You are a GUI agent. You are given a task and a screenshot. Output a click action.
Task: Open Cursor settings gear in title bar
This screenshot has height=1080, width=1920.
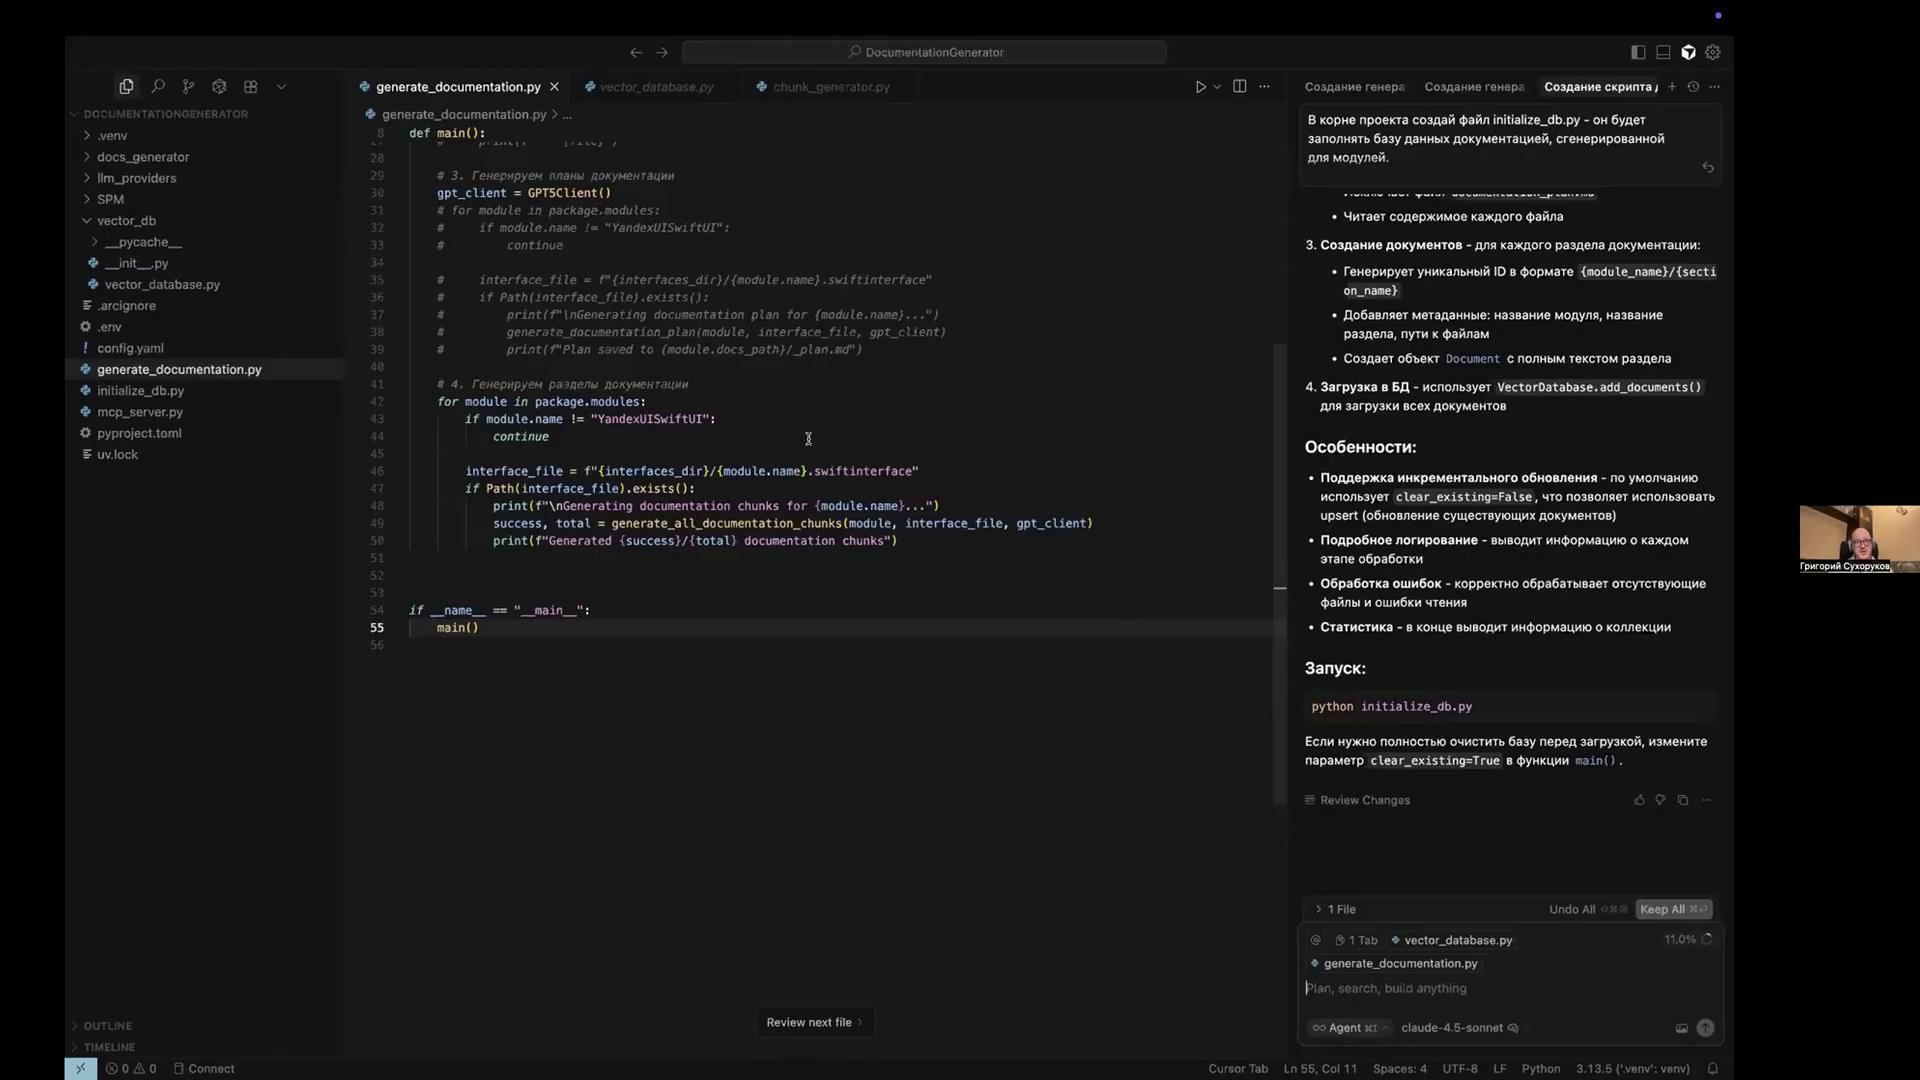click(x=1713, y=52)
